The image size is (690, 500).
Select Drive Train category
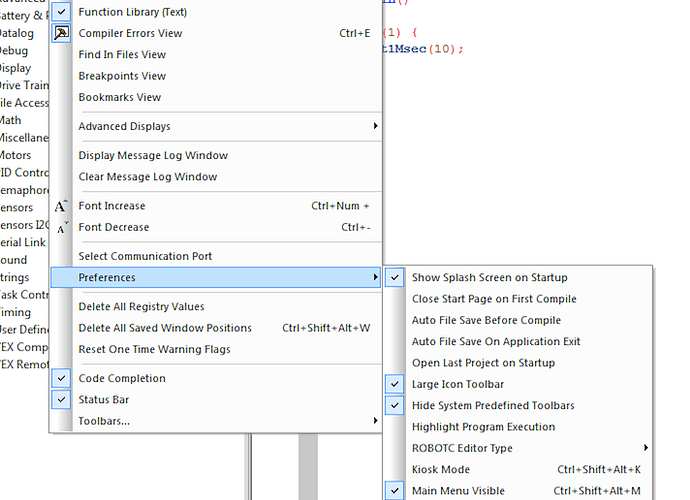24,85
